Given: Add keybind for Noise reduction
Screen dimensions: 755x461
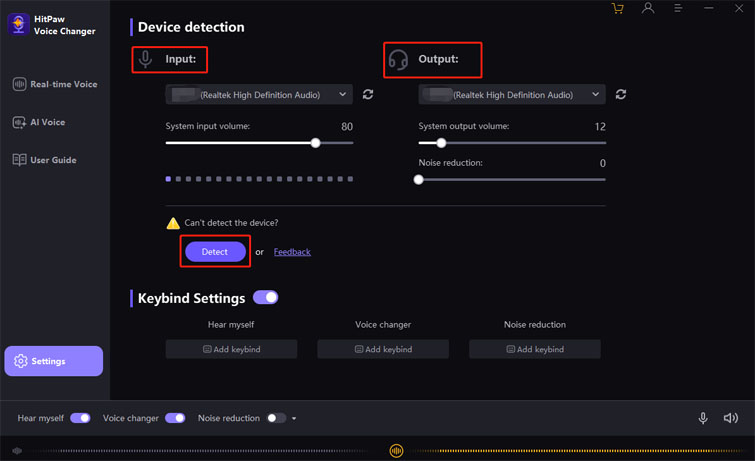Looking at the screenshot, I should (534, 349).
